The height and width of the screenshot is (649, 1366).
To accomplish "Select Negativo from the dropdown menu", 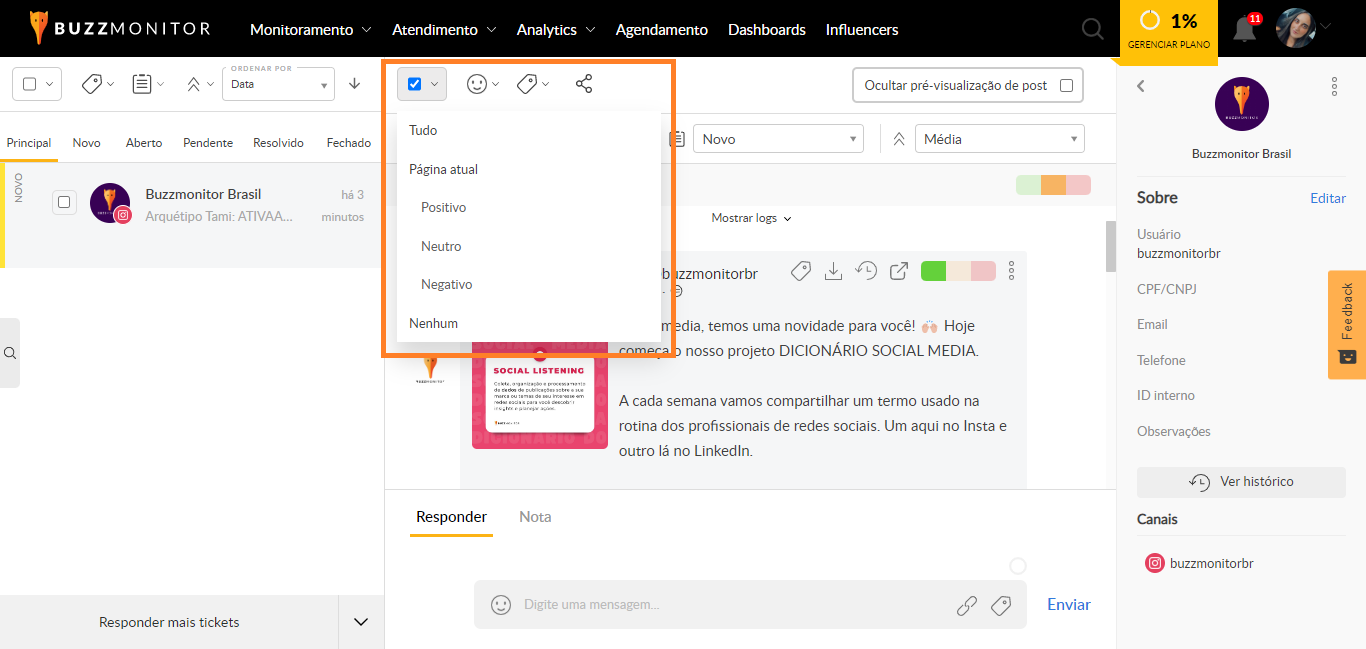I will click(446, 284).
